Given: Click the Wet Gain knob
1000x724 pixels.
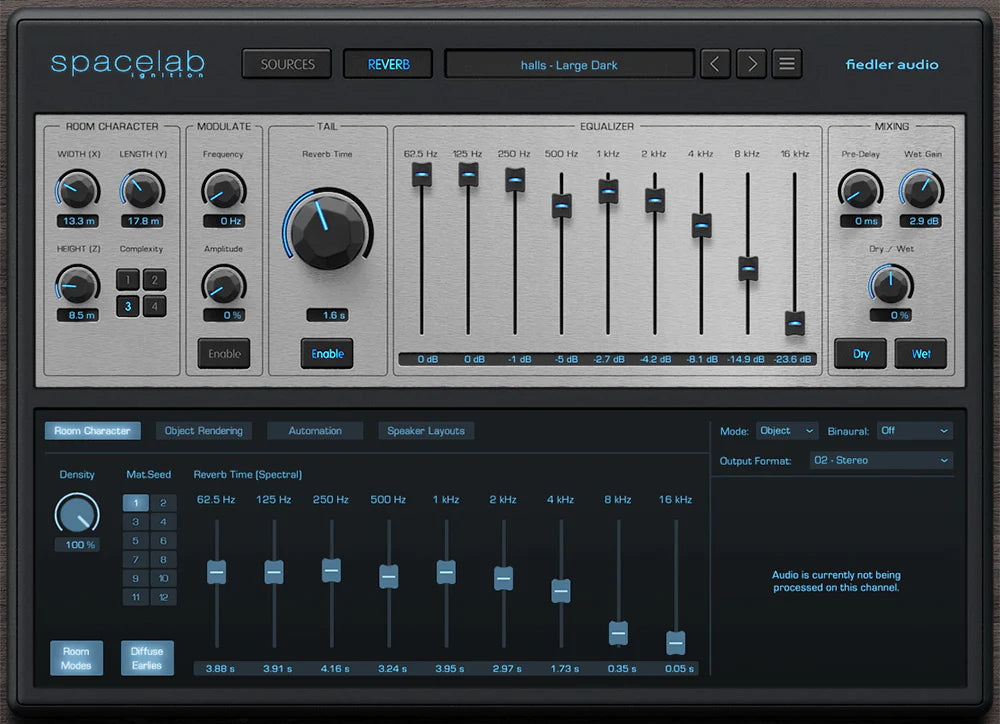Looking at the screenshot, I should tap(920, 189).
